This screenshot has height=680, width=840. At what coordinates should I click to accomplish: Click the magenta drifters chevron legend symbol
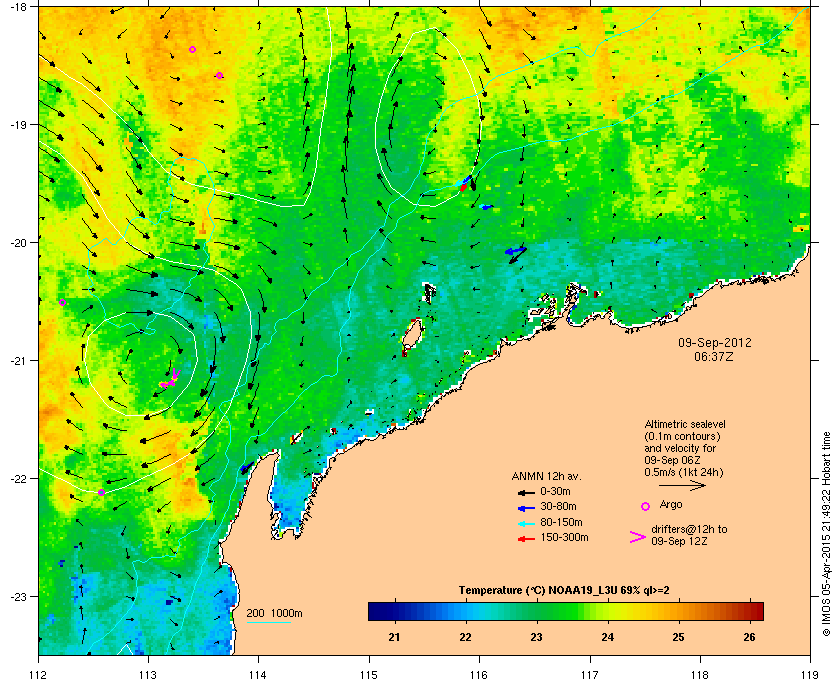638,537
